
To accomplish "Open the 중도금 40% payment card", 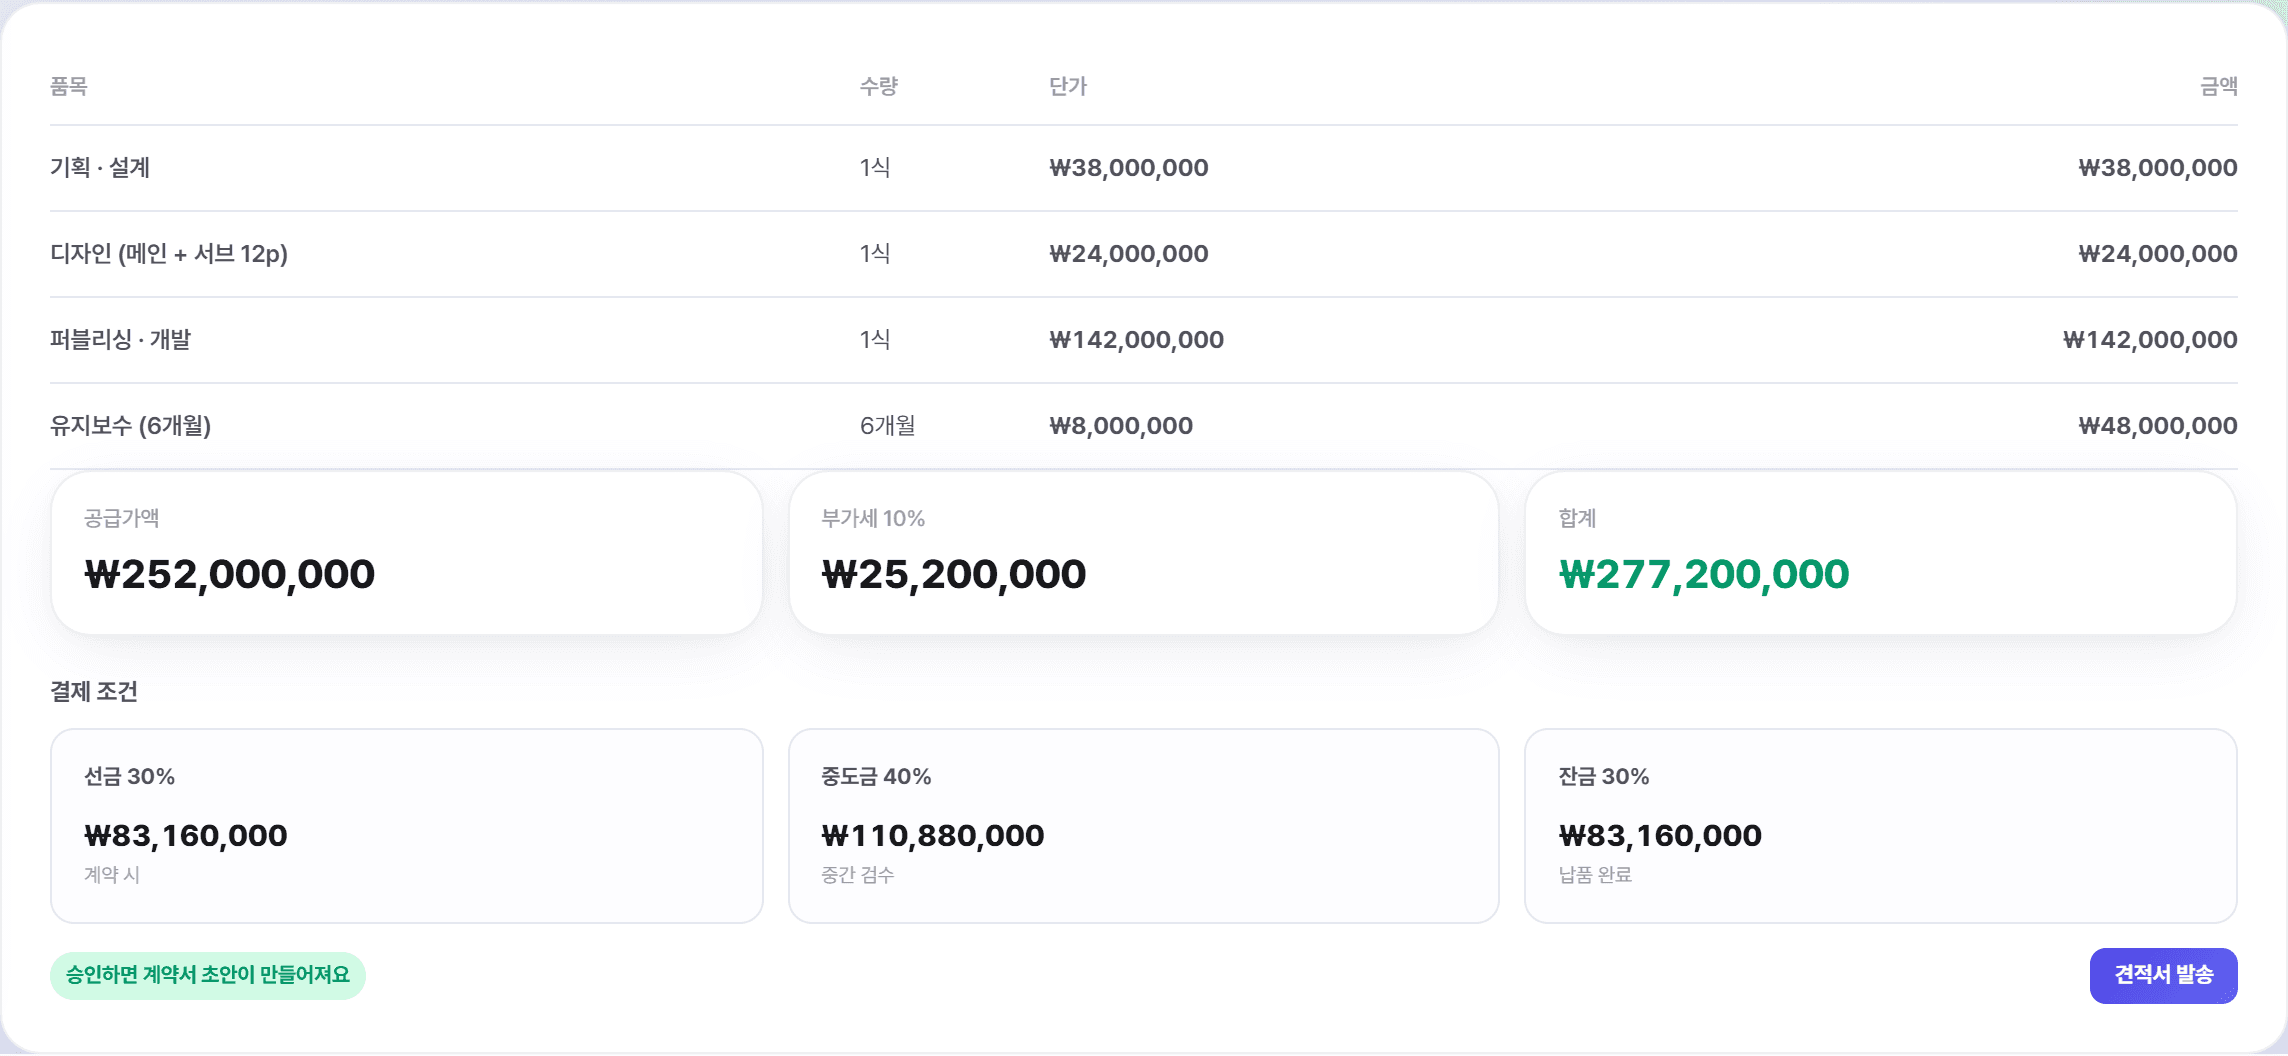I will pos(1143,826).
